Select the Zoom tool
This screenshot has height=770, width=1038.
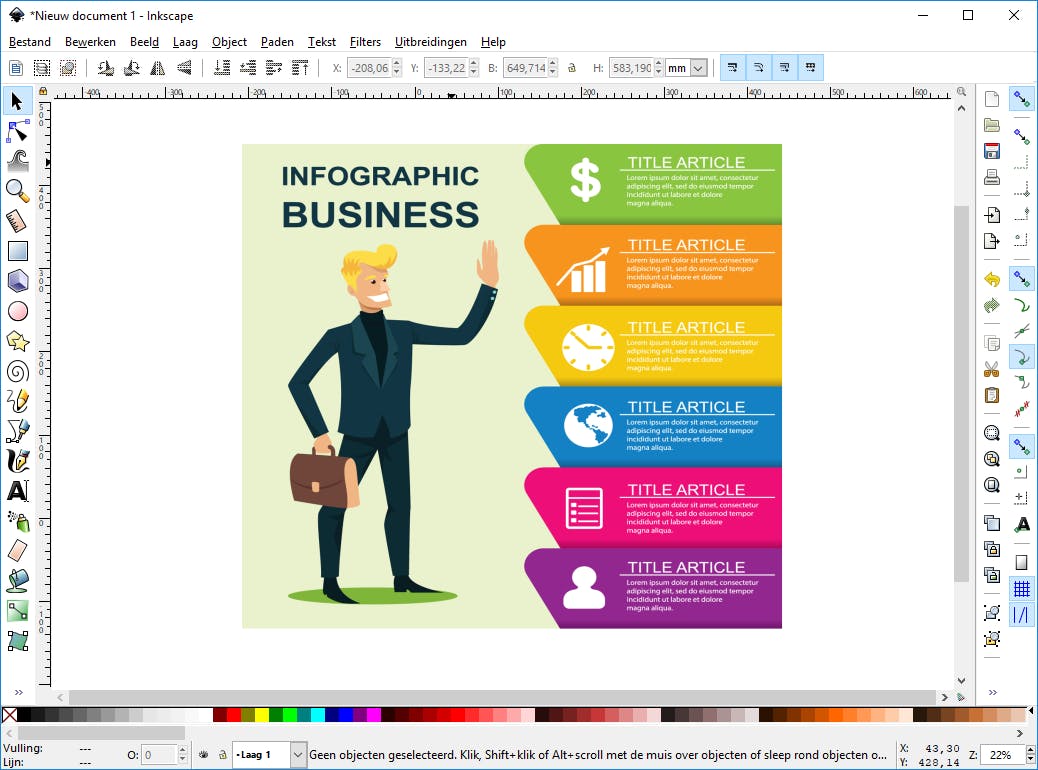(x=16, y=190)
